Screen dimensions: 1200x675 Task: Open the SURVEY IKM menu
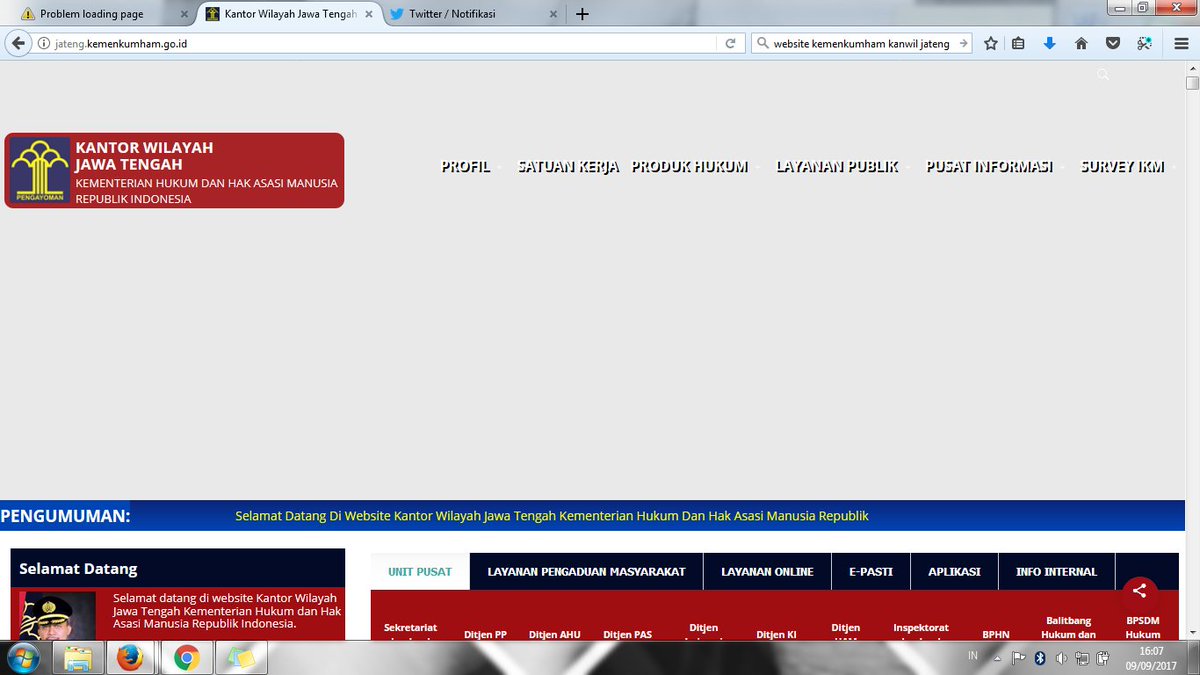(x=1123, y=167)
